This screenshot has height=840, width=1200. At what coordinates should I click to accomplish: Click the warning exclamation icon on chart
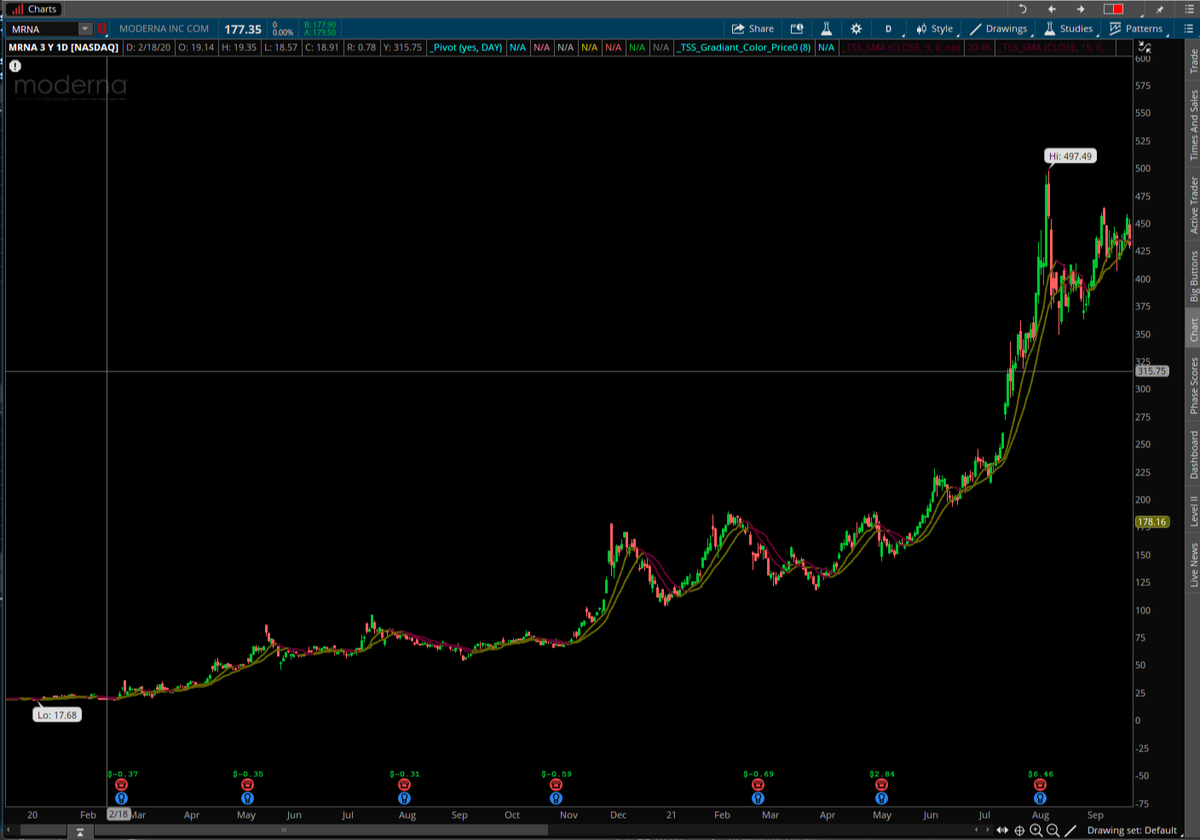[x=15, y=66]
